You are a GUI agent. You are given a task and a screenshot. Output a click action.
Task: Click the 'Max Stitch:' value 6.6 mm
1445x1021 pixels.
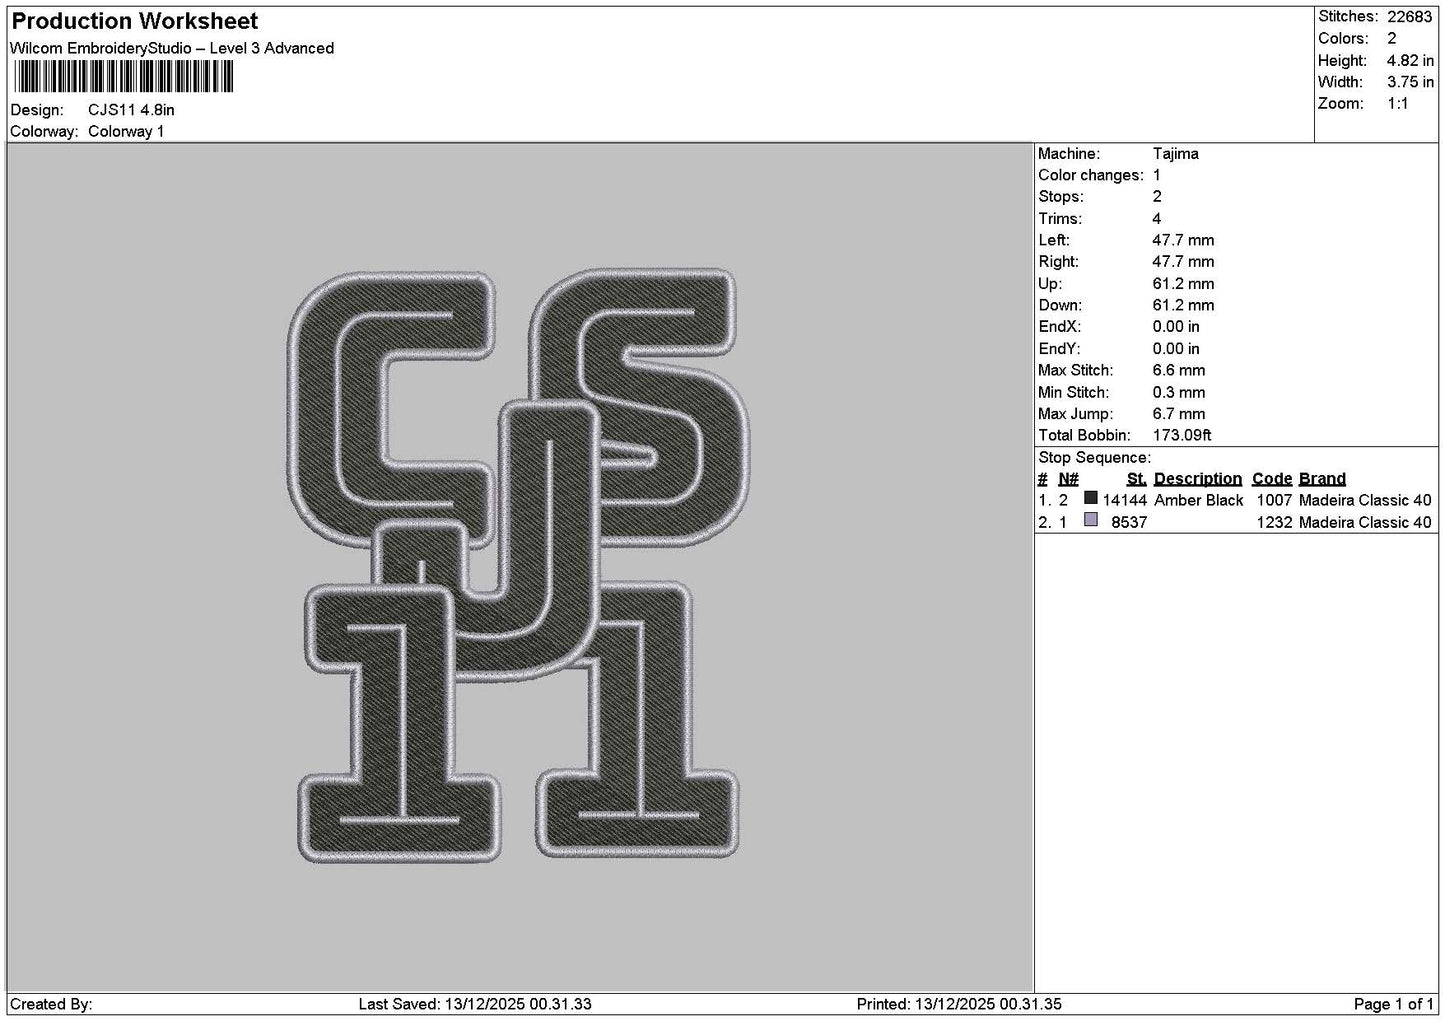(1179, 371)
